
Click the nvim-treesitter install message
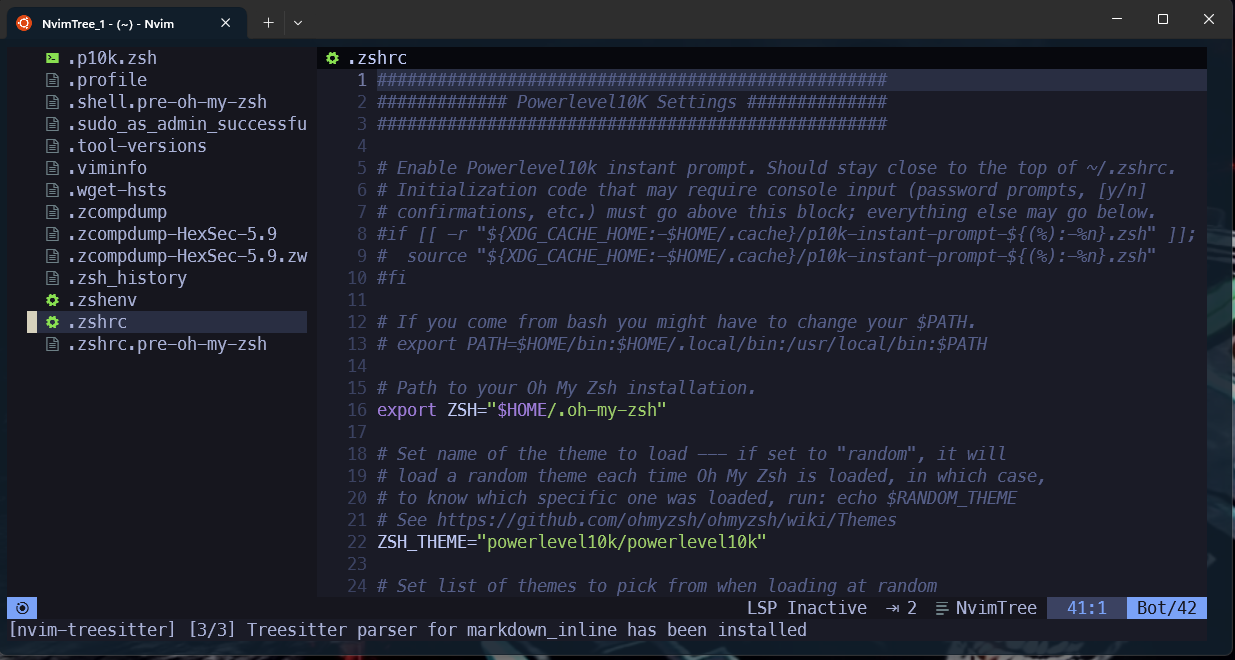tap(407, 630)
